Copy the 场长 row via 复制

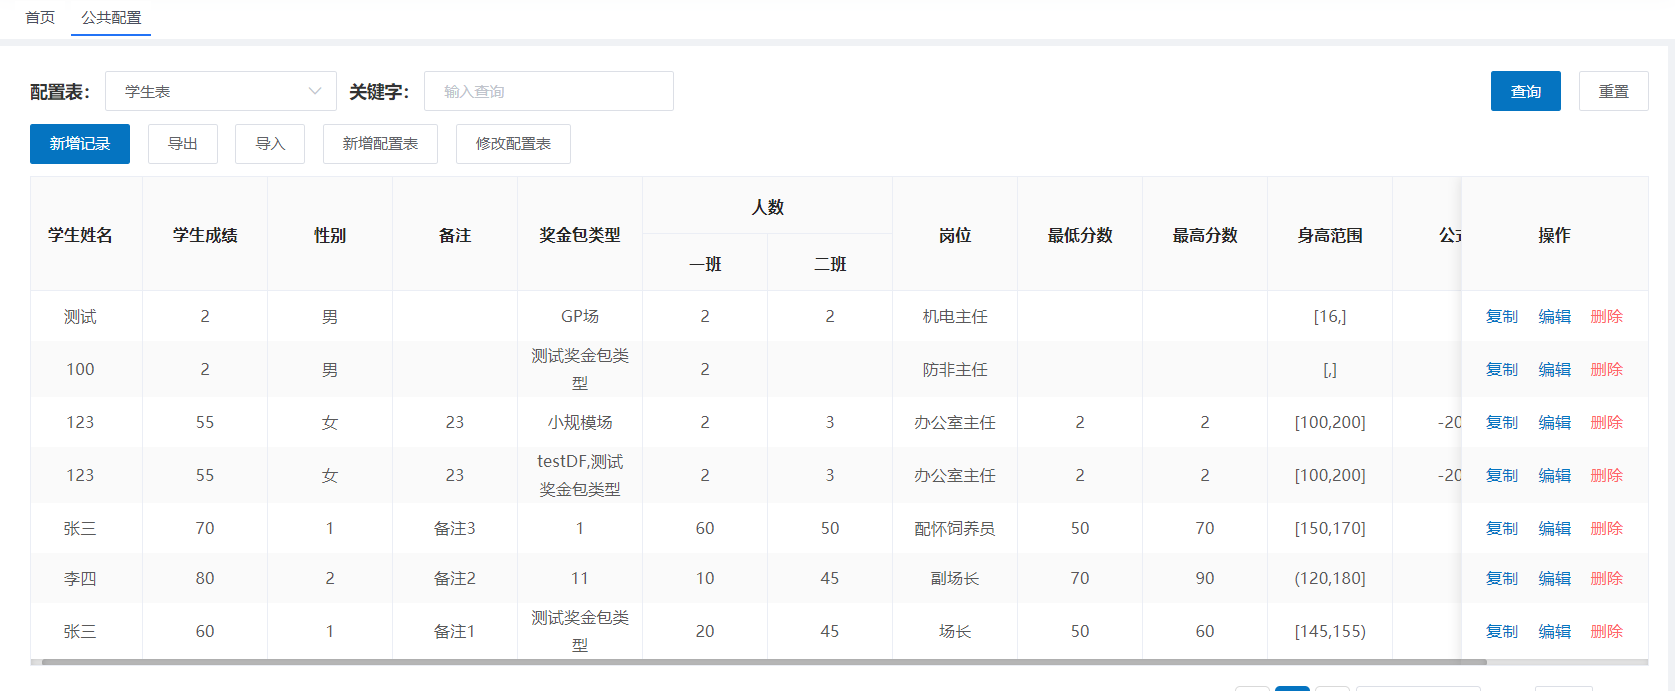point(1501,631)
